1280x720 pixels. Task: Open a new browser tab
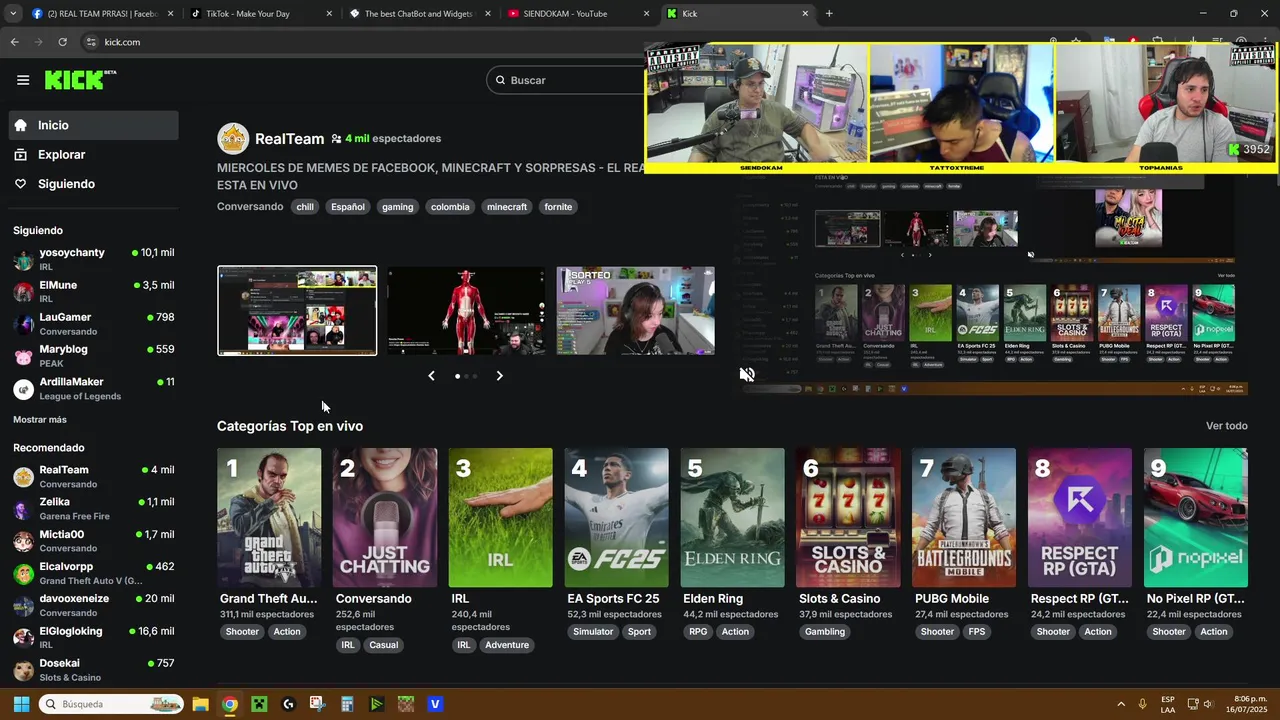pyautogui.click(x=829, y=14)
